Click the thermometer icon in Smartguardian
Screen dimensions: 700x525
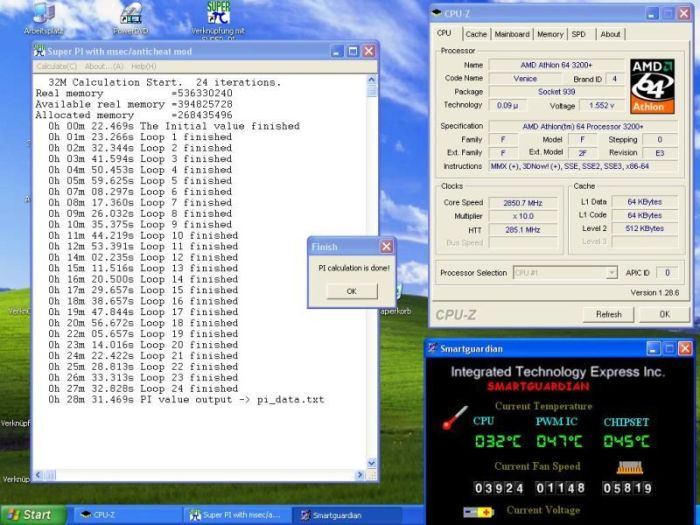click(x=455, y=417)
